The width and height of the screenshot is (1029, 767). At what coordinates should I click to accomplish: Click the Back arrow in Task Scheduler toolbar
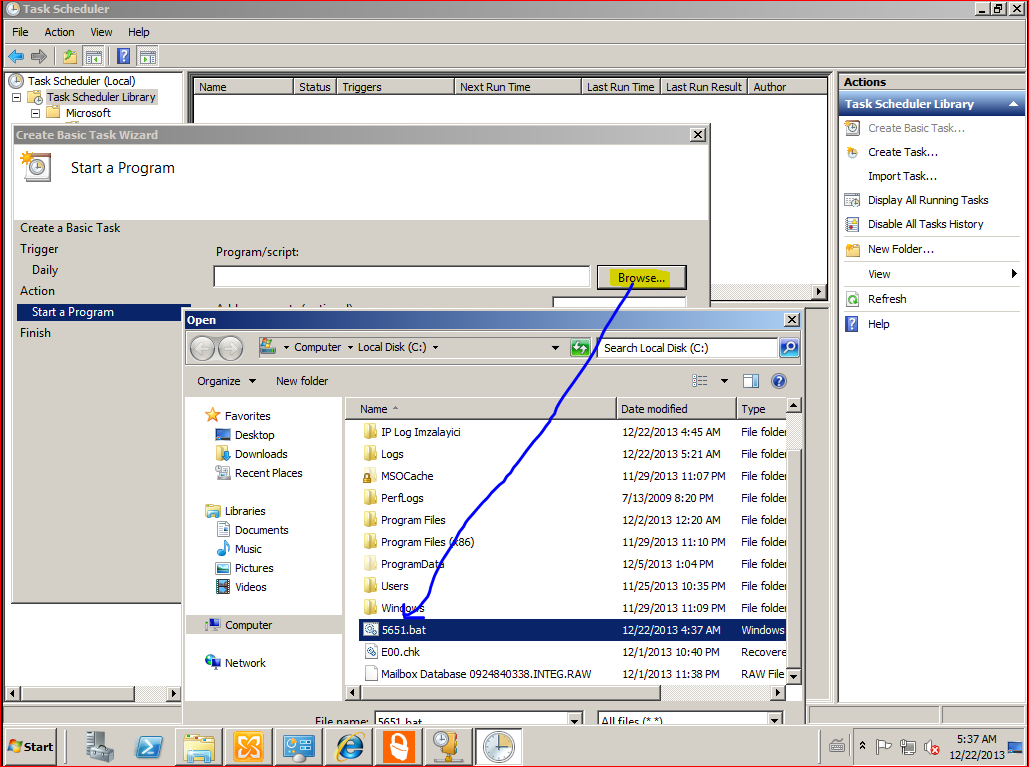coord(16,56)
